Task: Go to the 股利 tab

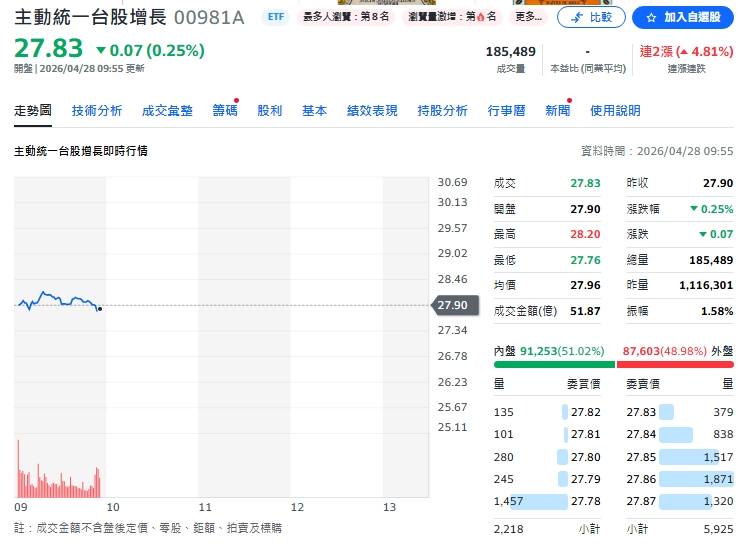Action: [x=270, y=111]
